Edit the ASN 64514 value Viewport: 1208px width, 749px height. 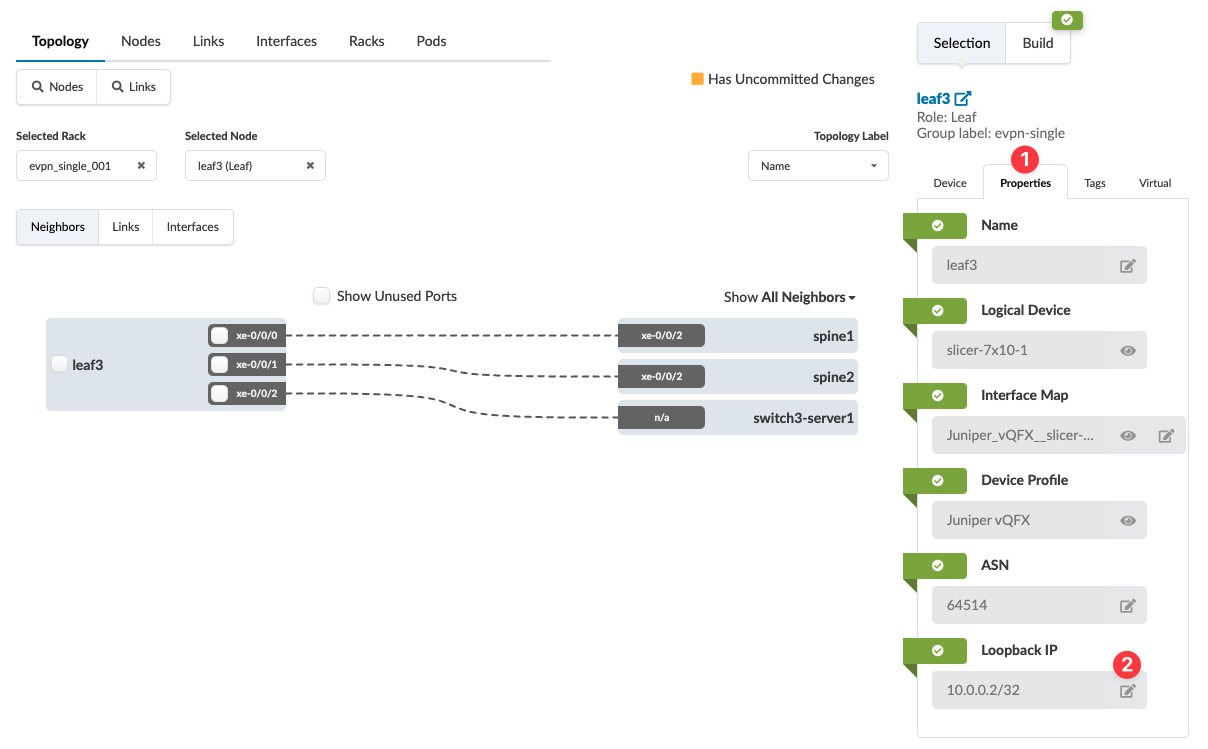coord(1127,606)
